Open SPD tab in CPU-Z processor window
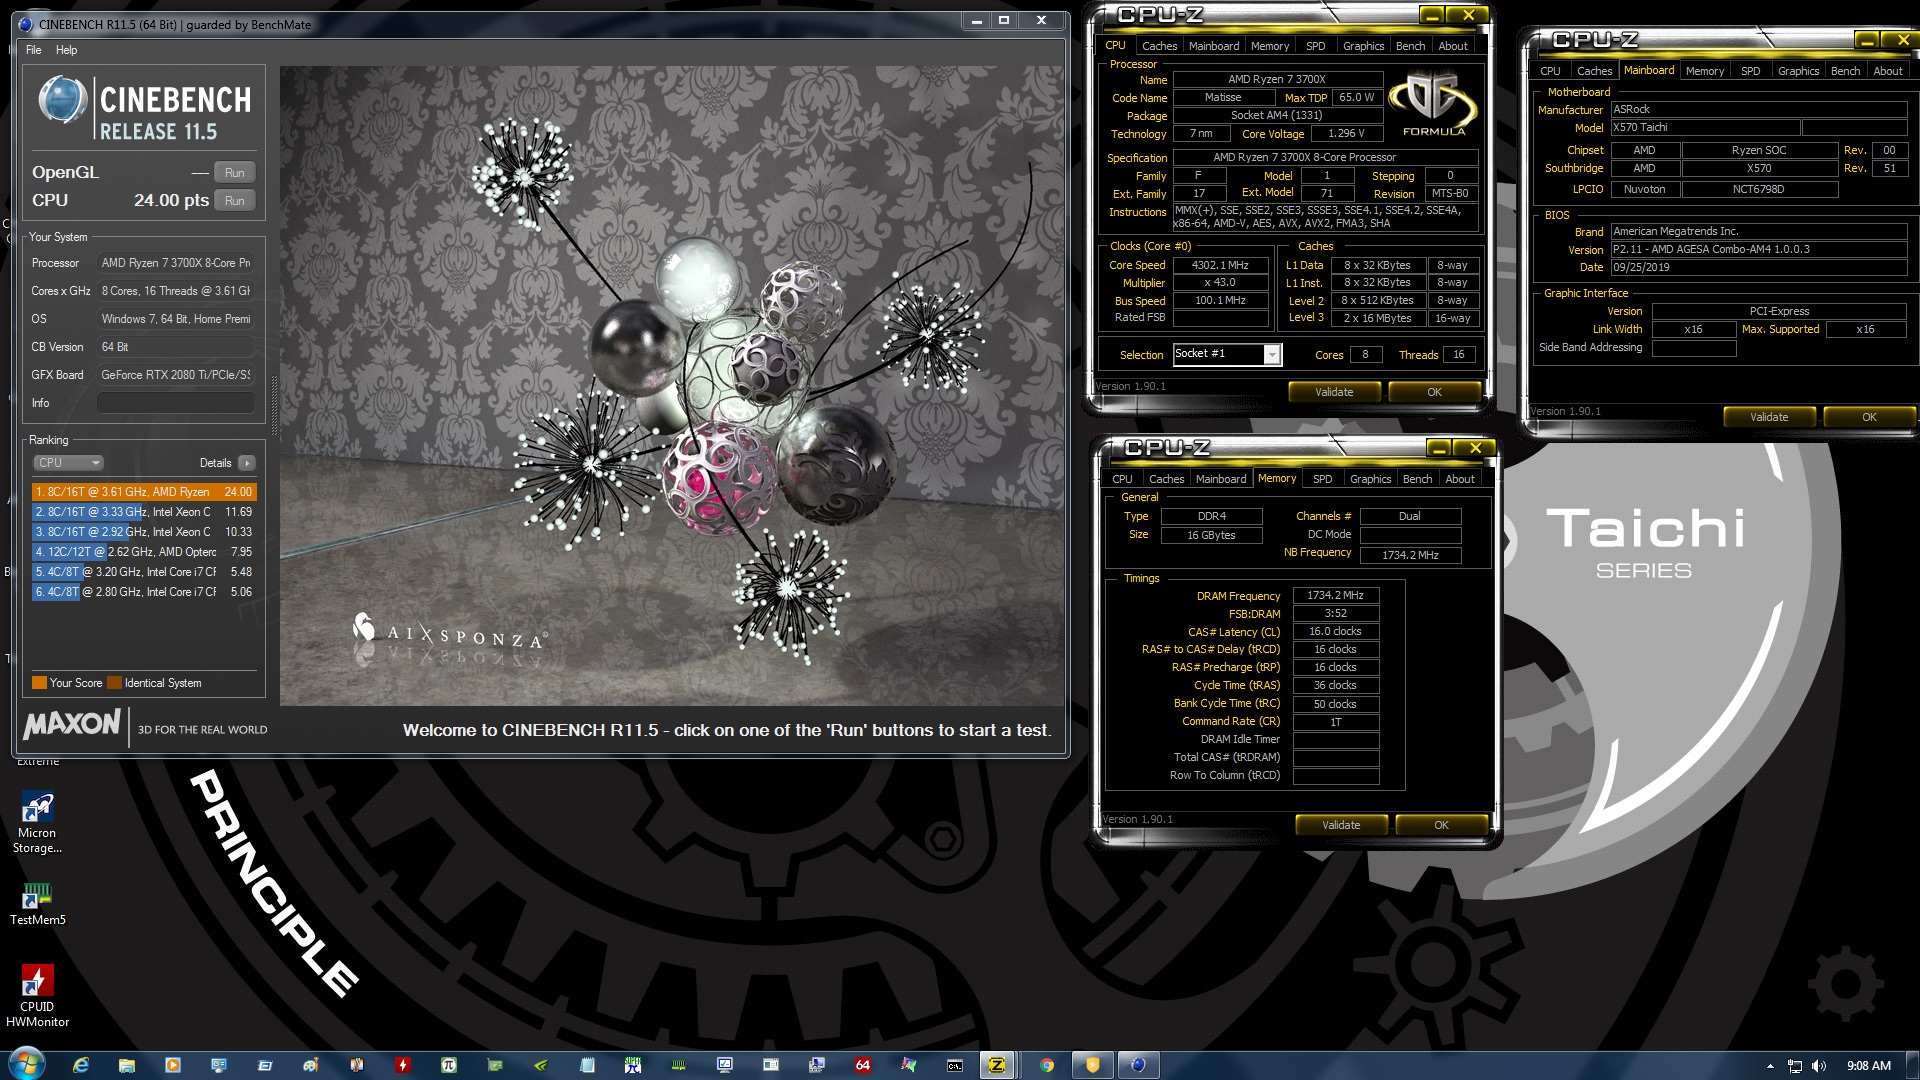 click(1315, 46)
